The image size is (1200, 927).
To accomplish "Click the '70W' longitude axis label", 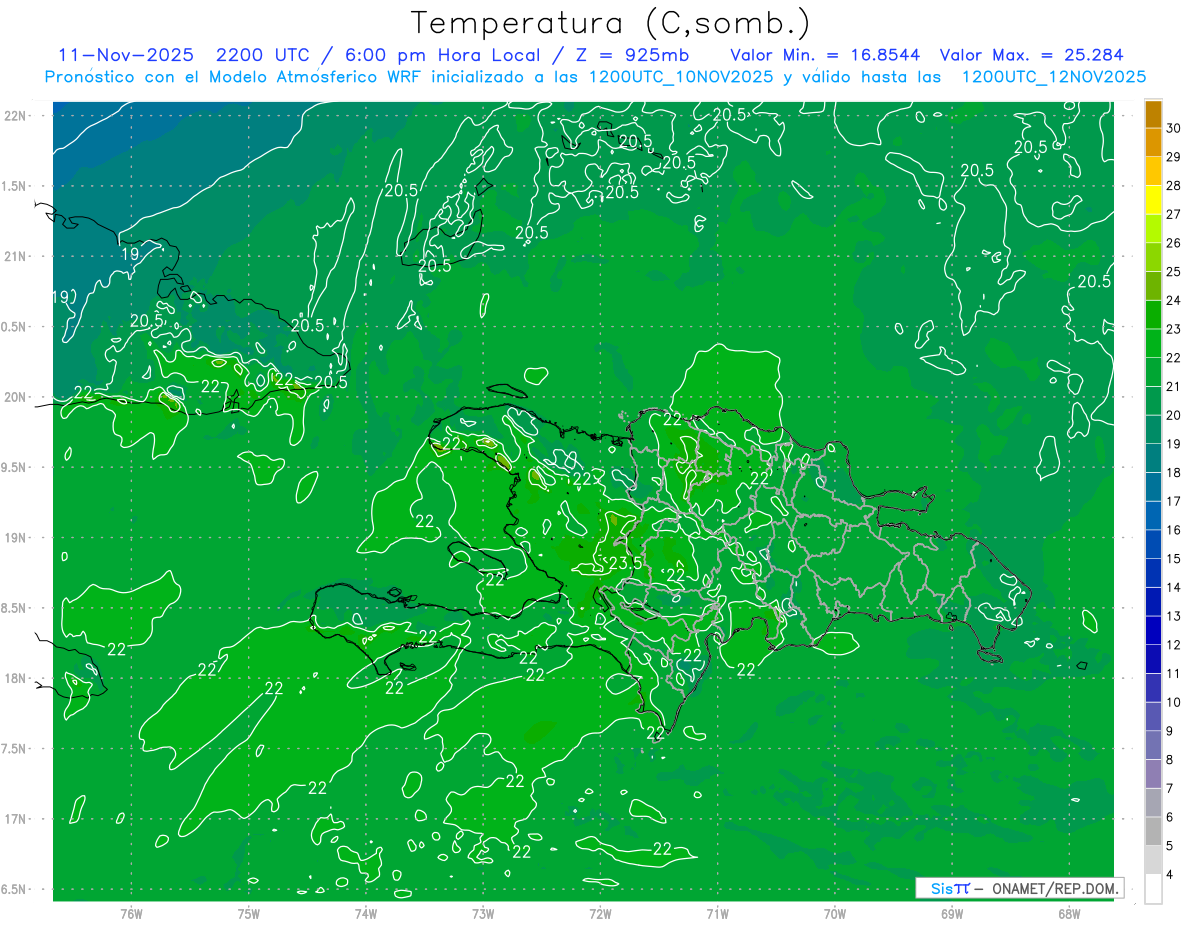I will coord(835,913).
